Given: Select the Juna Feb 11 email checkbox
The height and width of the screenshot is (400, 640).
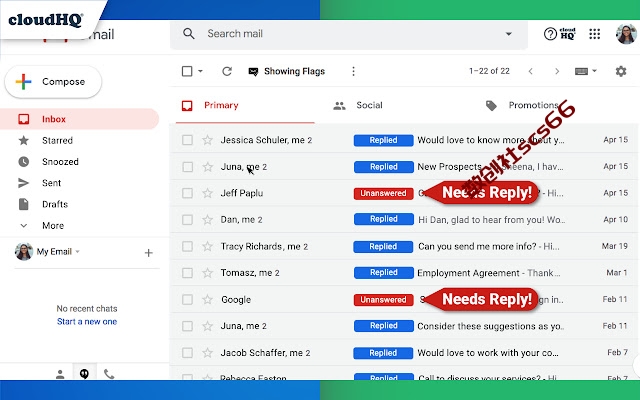Looking at the screenshot, I should [x=187, y=326].
